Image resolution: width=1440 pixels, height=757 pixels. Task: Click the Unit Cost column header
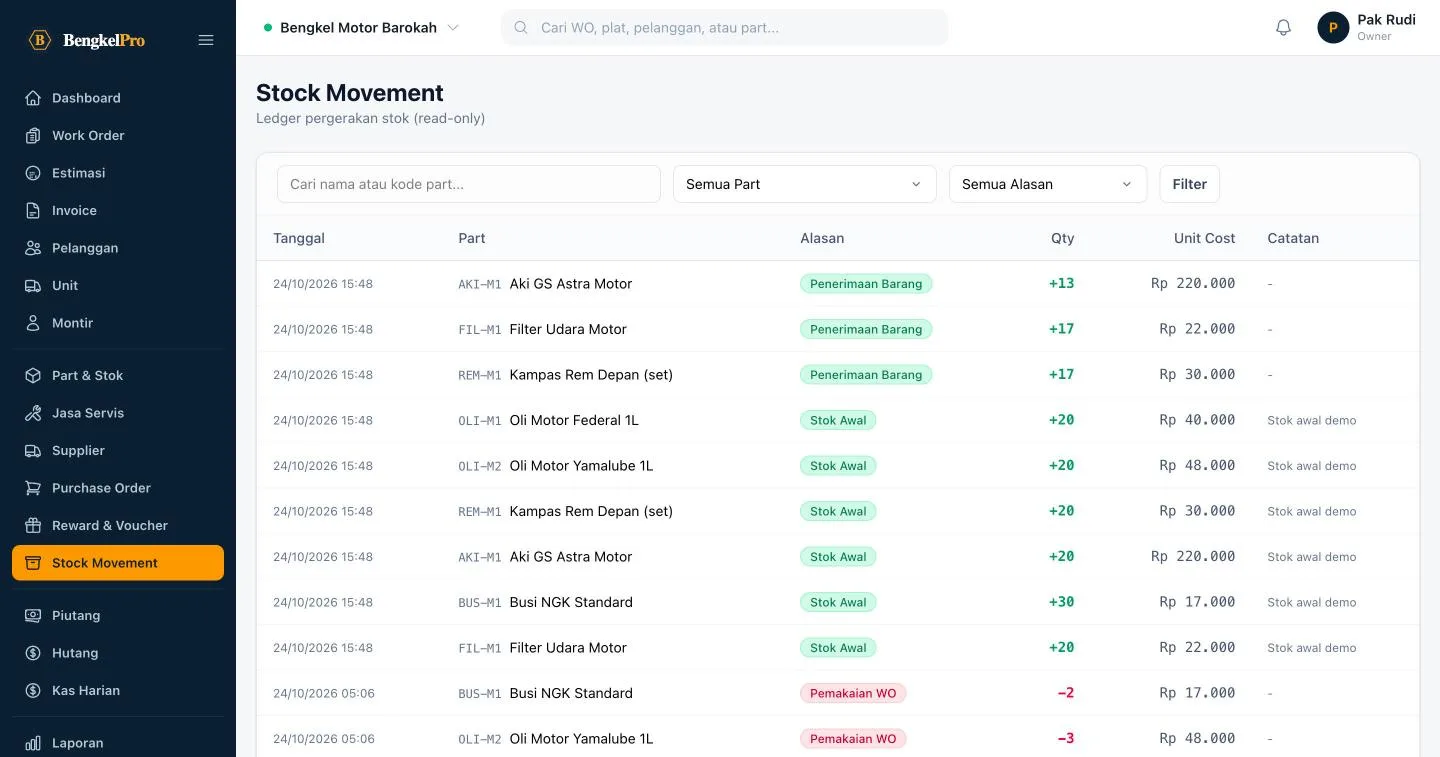click(1204, 238)
